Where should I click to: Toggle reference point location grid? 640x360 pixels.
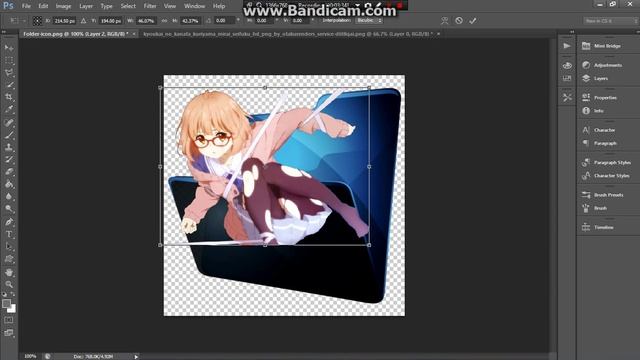tap(37, 20)
